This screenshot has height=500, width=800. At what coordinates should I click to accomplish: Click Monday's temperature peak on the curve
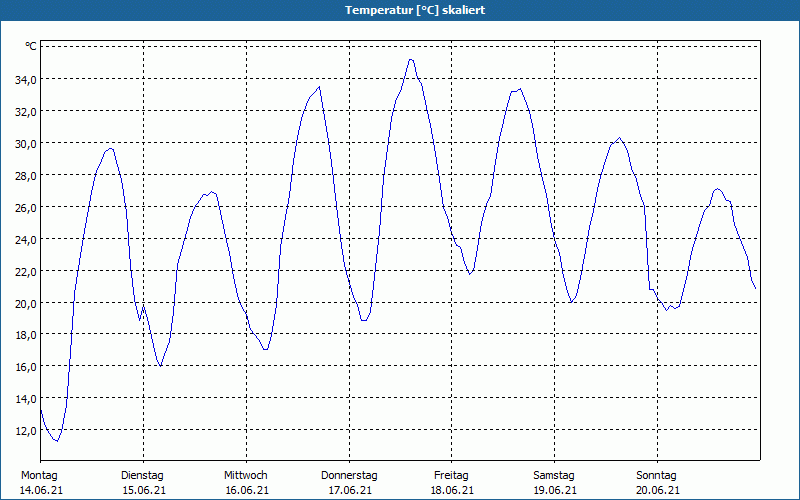pyautogui.click(x=111, y=148)
